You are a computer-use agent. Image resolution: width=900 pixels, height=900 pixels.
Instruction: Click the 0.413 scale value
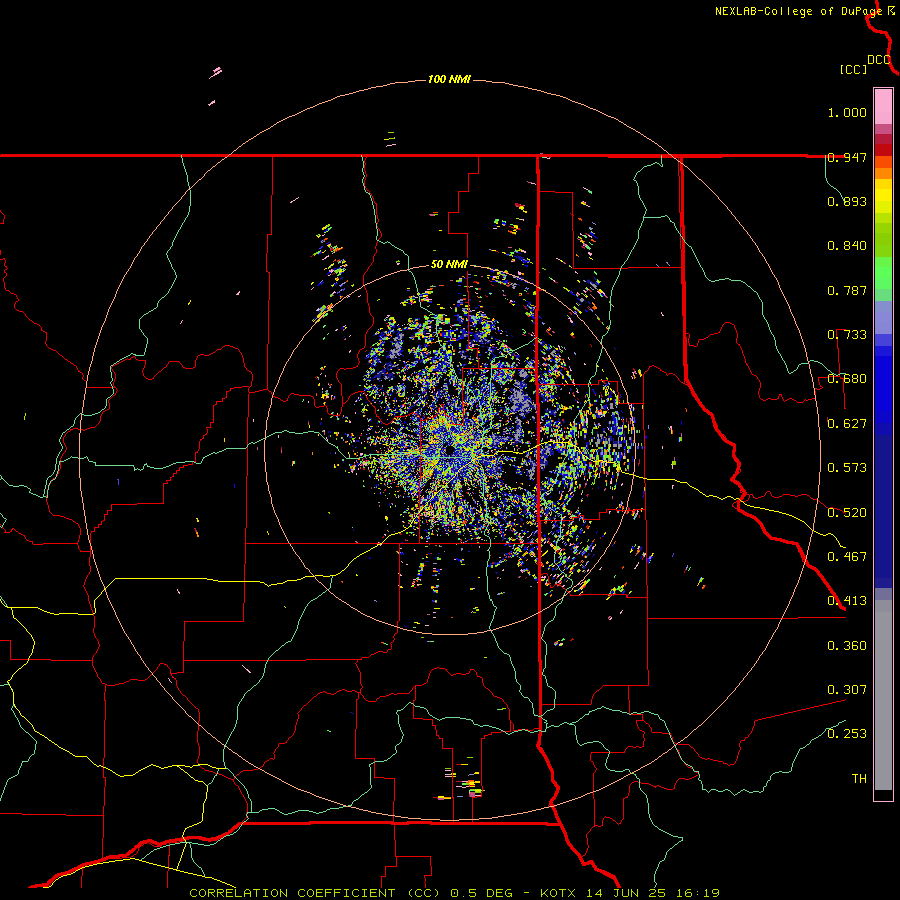click(x=847, y=601)
